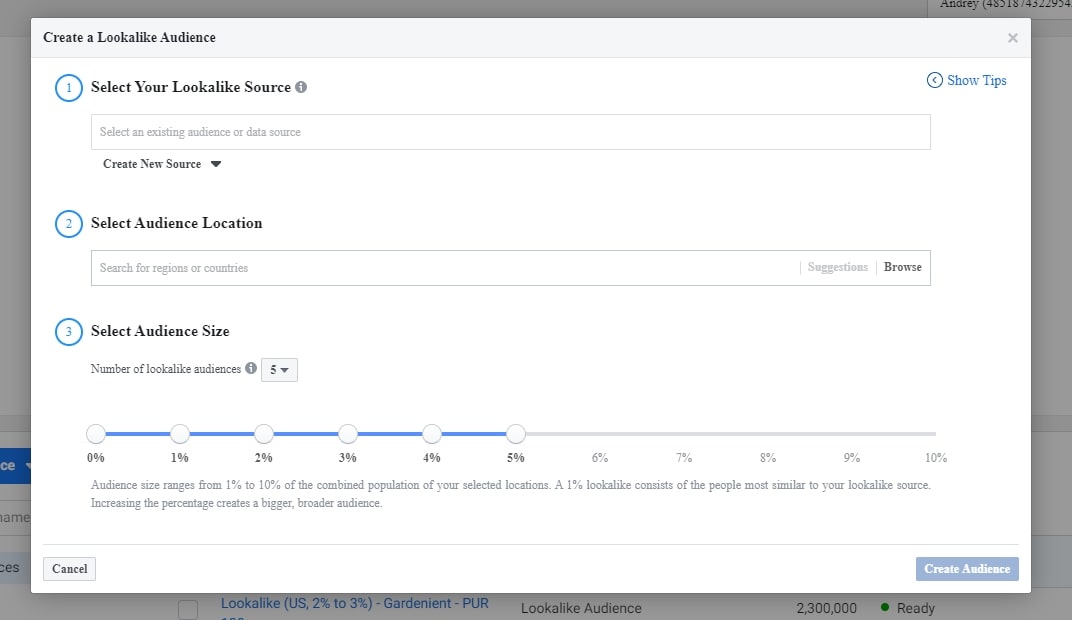Open the number of lookalike audiences dropdown
This screenshot has height=620, width=1072.
coord(279,370)
